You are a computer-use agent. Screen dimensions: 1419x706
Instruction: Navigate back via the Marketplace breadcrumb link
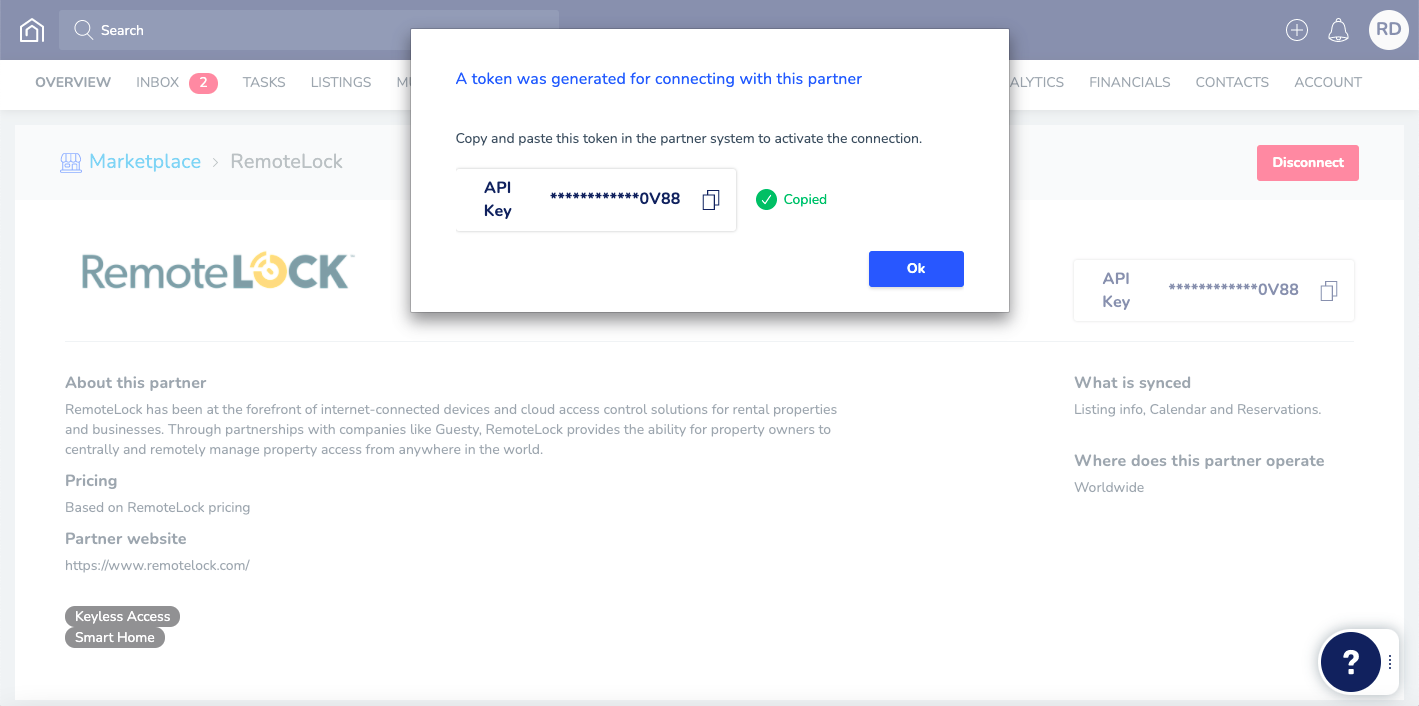click(x=144, y=161)
